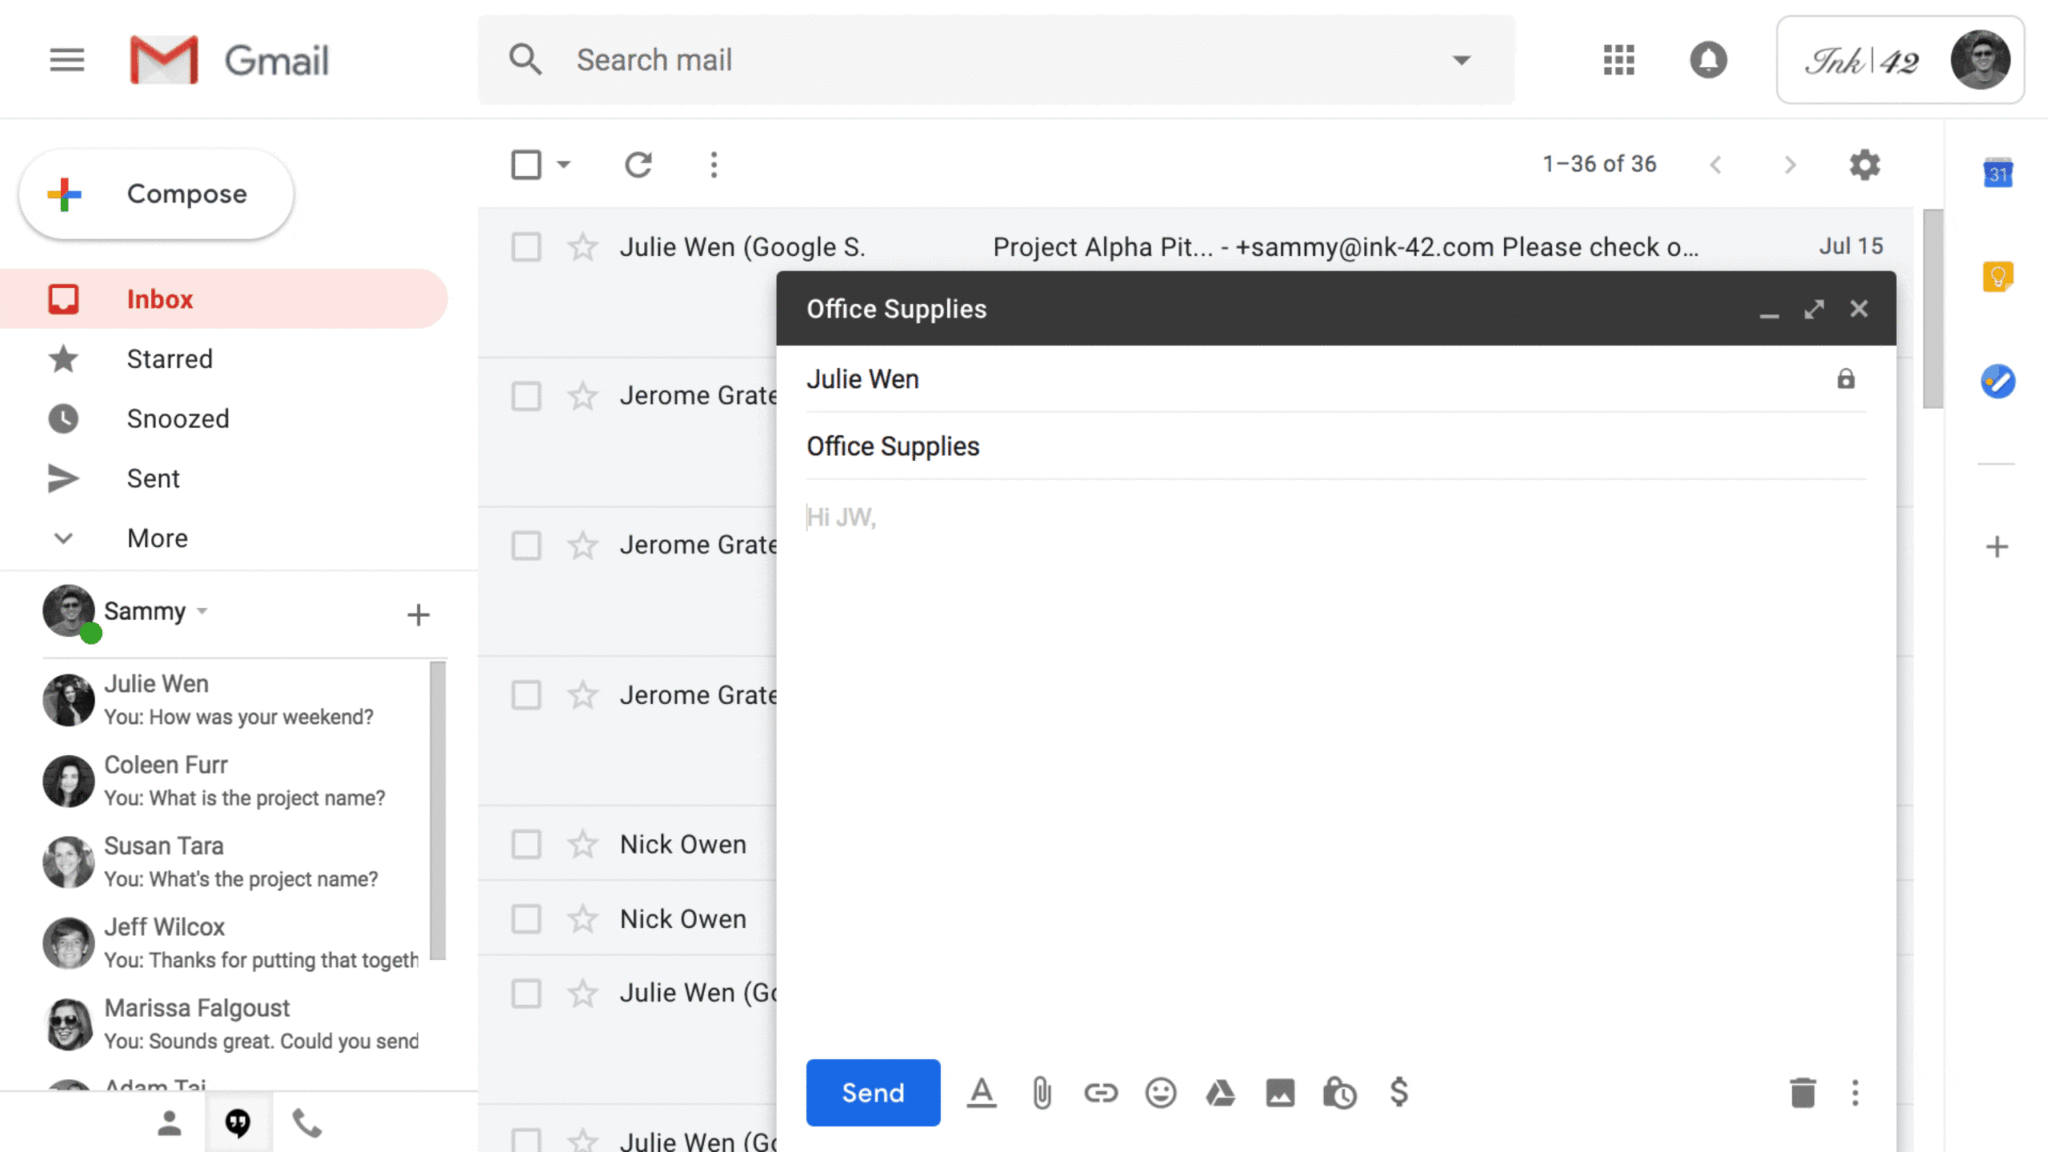Click the insert emoji icon
Image resolution: width=2048 pixels, height=1152 pixels.
tap(1159, 1092)
